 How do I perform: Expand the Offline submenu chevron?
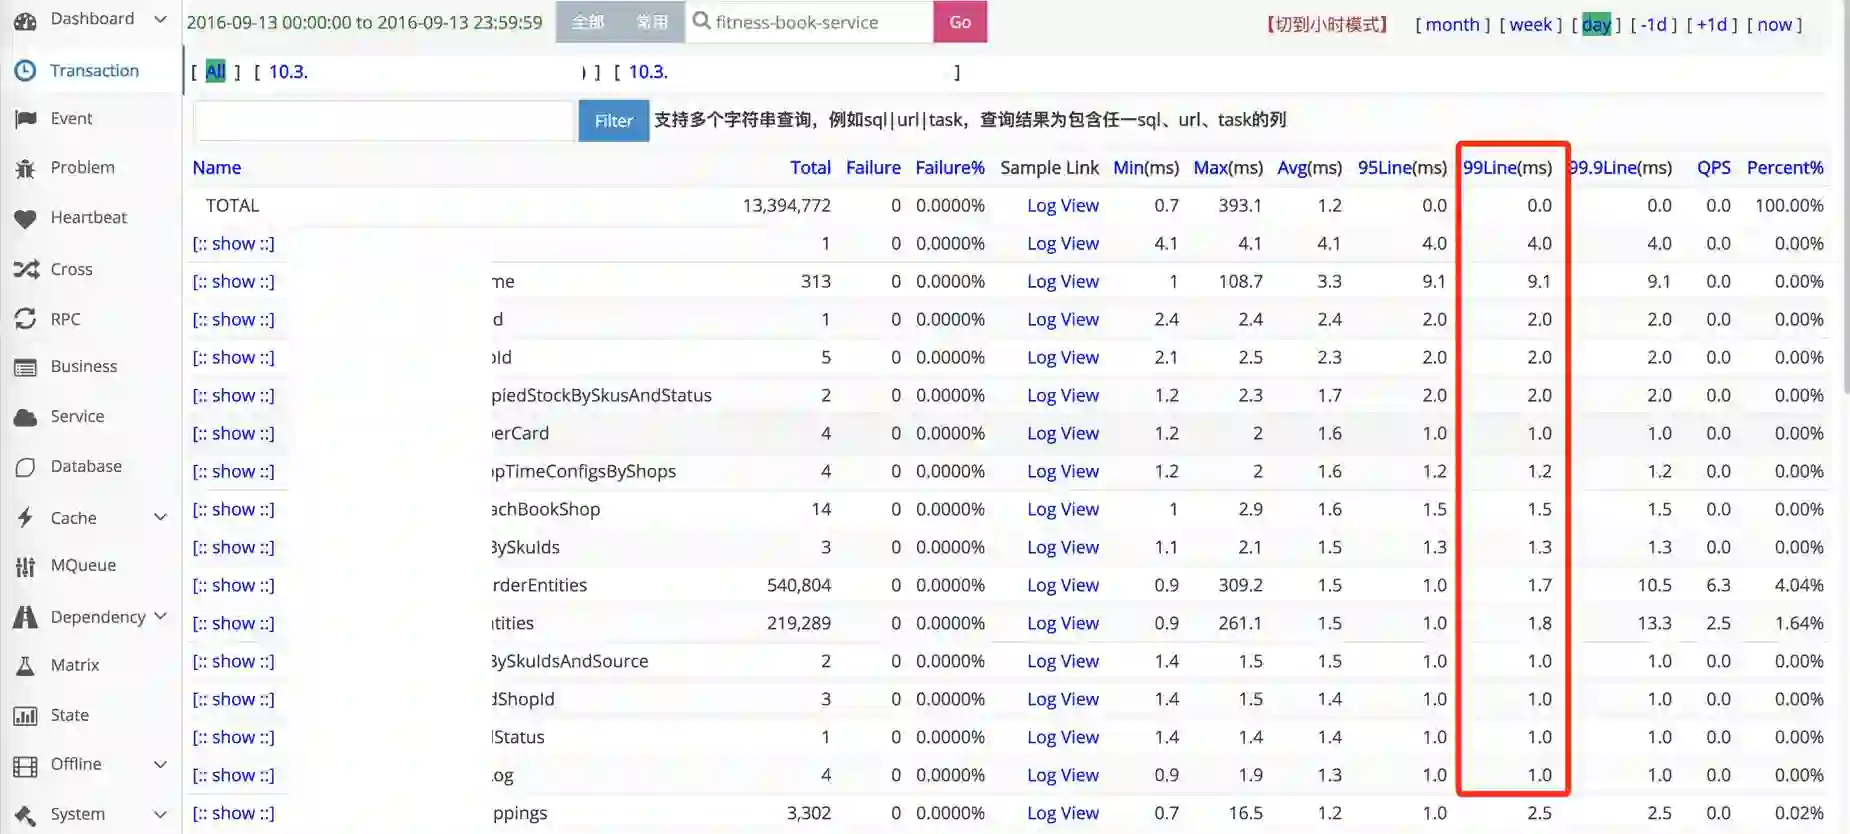pos(160,765)
